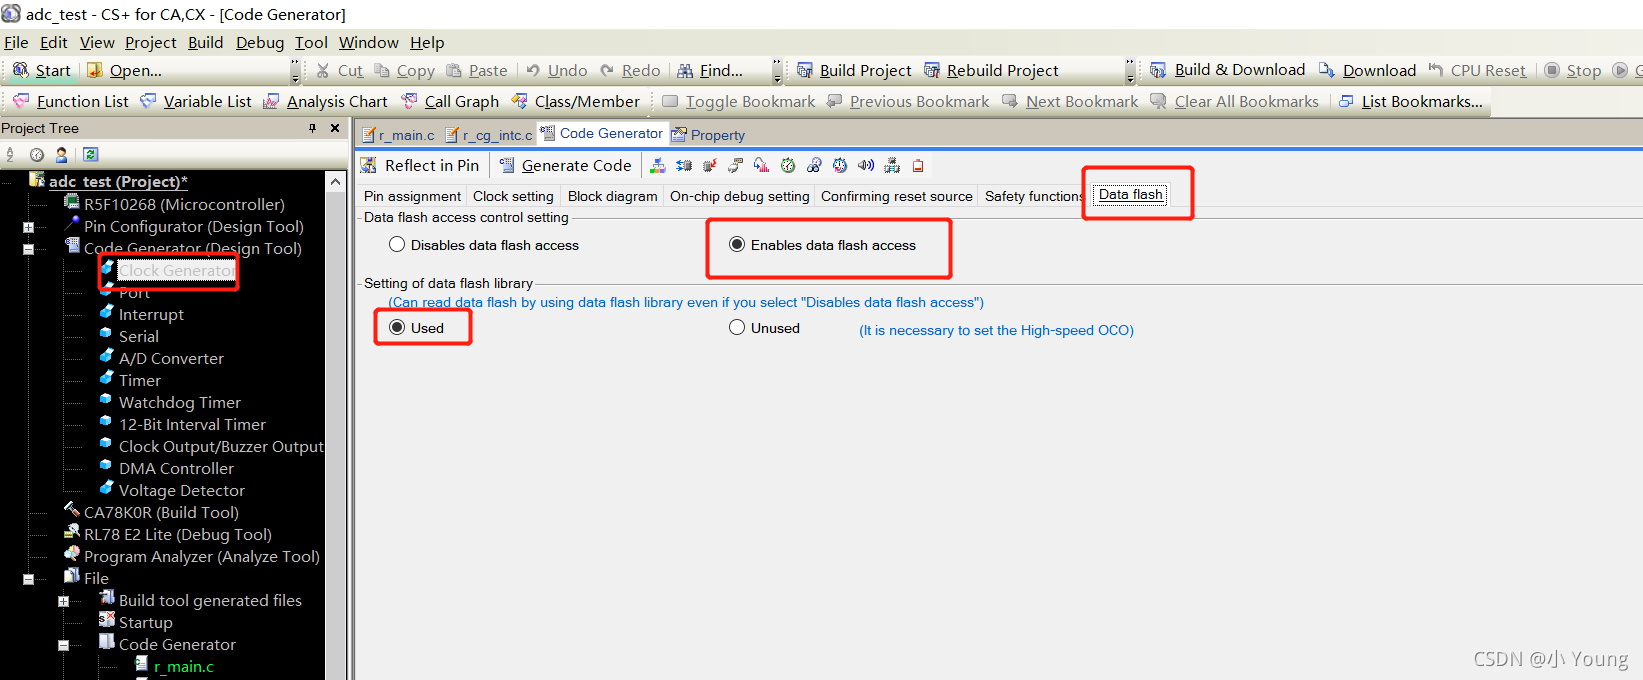This screenshot has height=680, width=1643.
Task: Open Serial icon in Code Generator toolbar
Action: pyautogui.click(x=736, y=166)
